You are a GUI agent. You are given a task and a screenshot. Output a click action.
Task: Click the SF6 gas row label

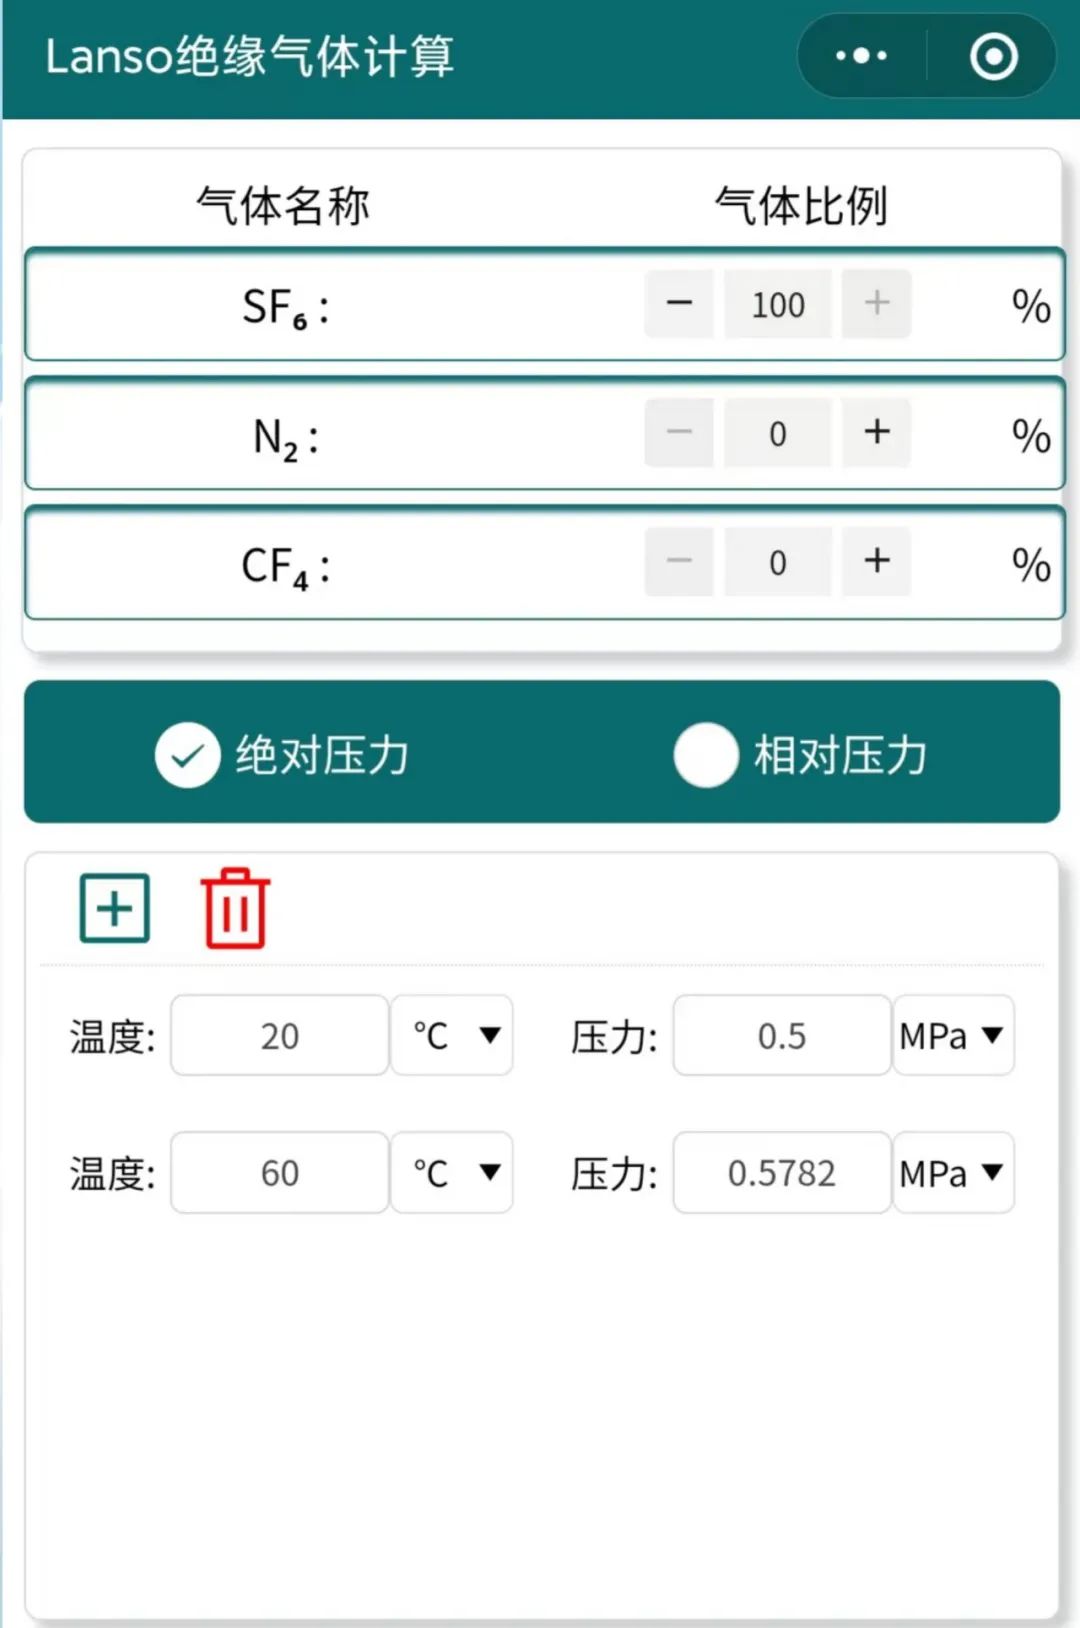tap(283, 306)
